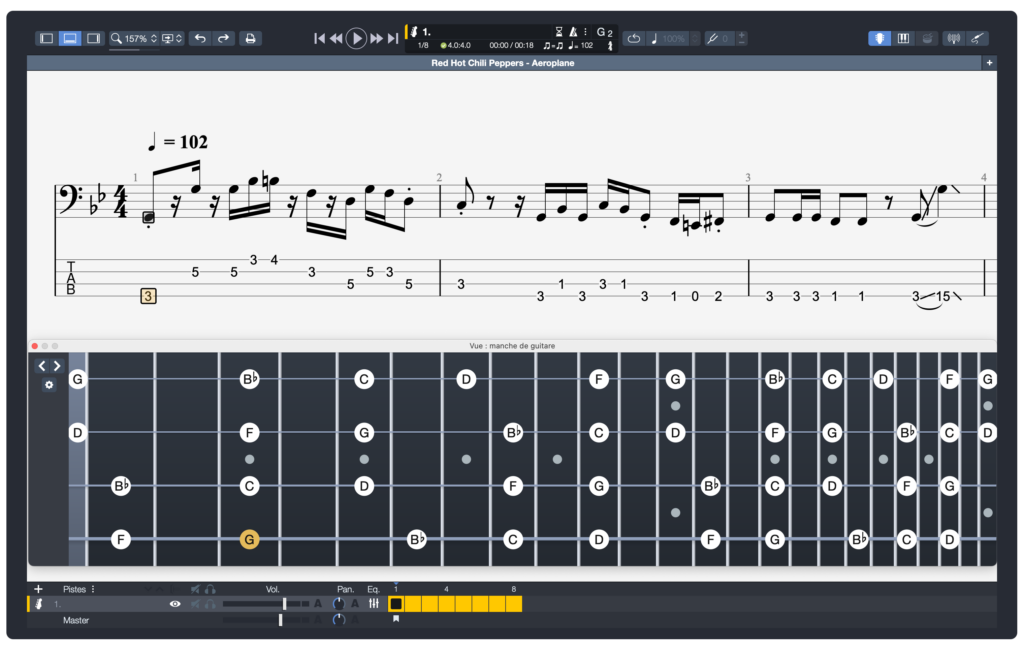Click highlighted G note on lowest string
The height and width of the screenshot is (650, 1024).
(249, 539)
